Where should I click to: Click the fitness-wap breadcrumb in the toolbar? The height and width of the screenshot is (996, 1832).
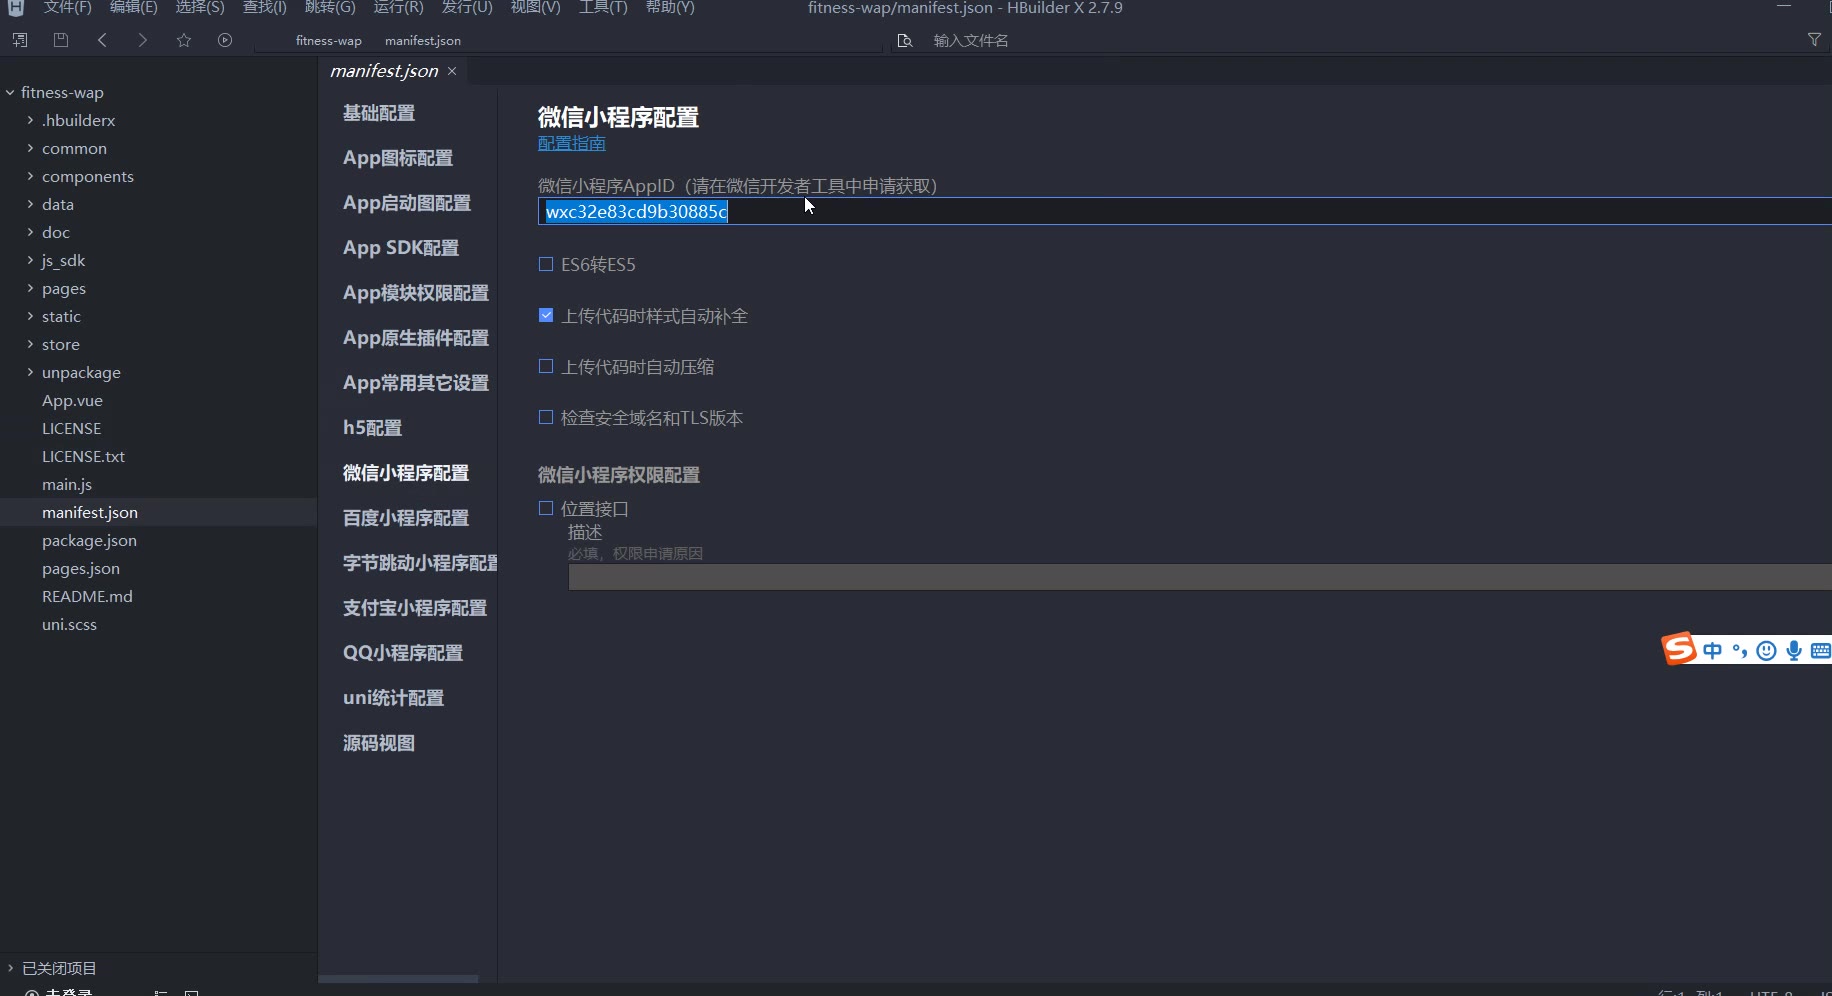329,41
